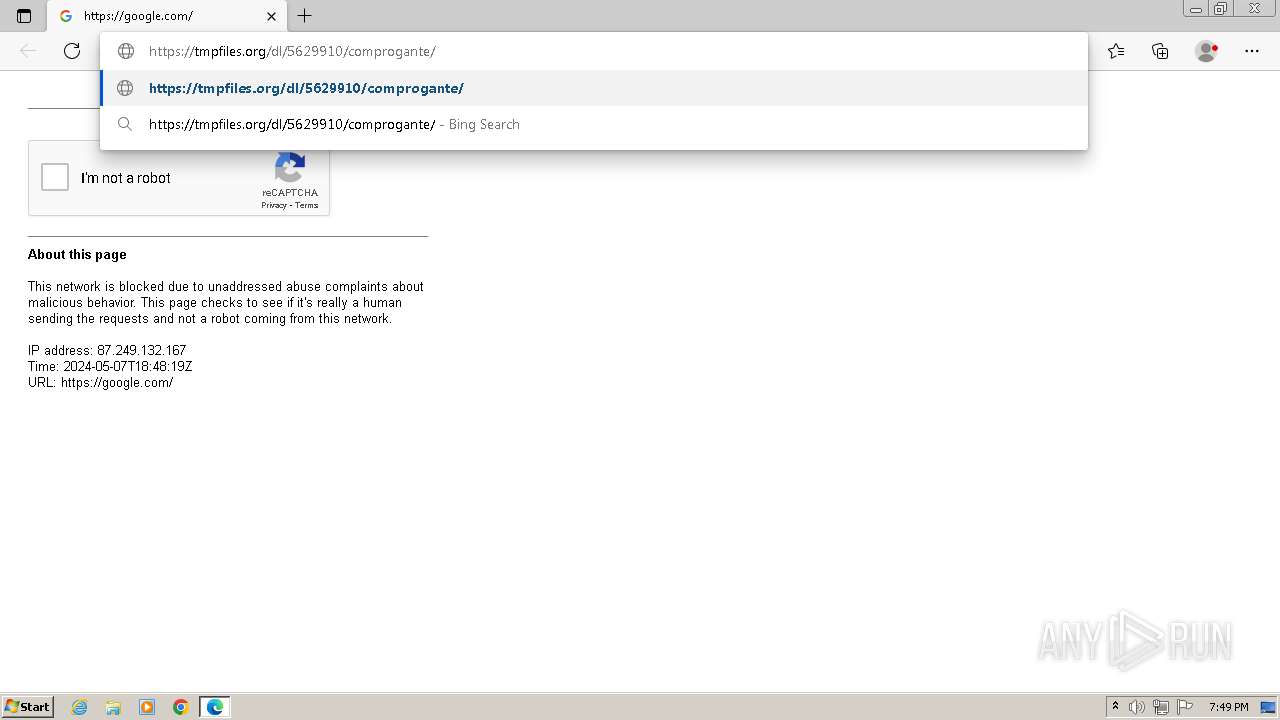Click the URL: https://google.com/ text
The height and width of the screenshot is (720, 1280).
(100, 382)
